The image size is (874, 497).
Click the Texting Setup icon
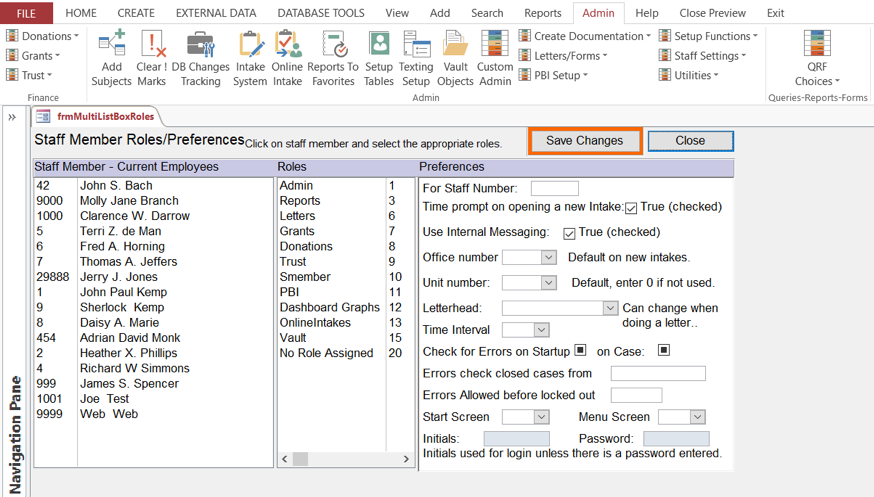(416, 58)
